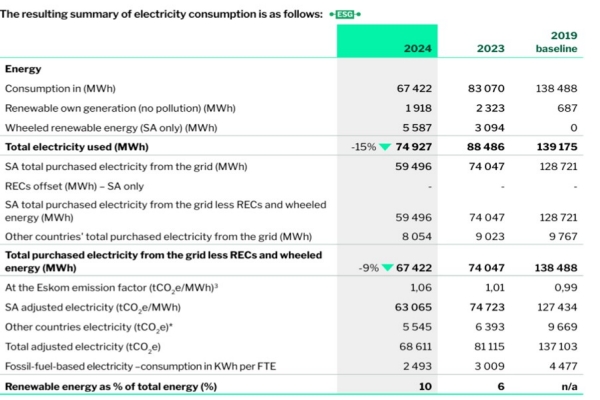Image resolution: width=600 pixels, height=400 pixels.
Task: Click the green down arrow beside -15%
Action: click(x=385, y=146)
